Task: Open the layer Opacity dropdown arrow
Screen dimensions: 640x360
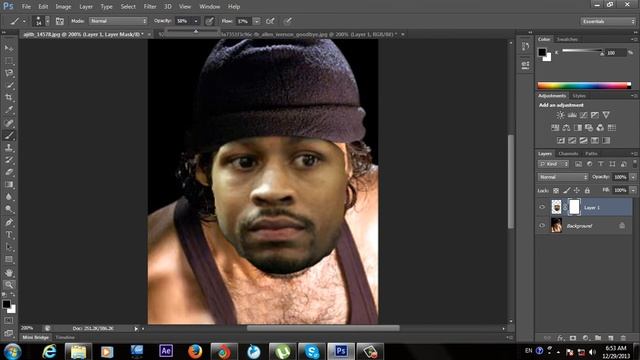Action: 633,177
